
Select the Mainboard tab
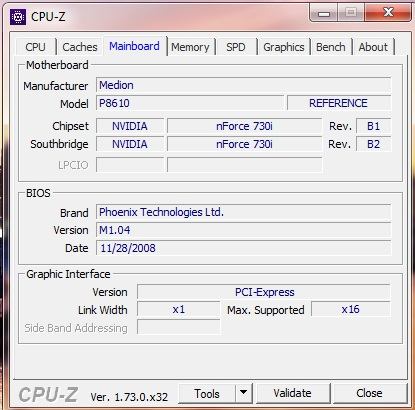pyautogui.click(x=134, y=46)
